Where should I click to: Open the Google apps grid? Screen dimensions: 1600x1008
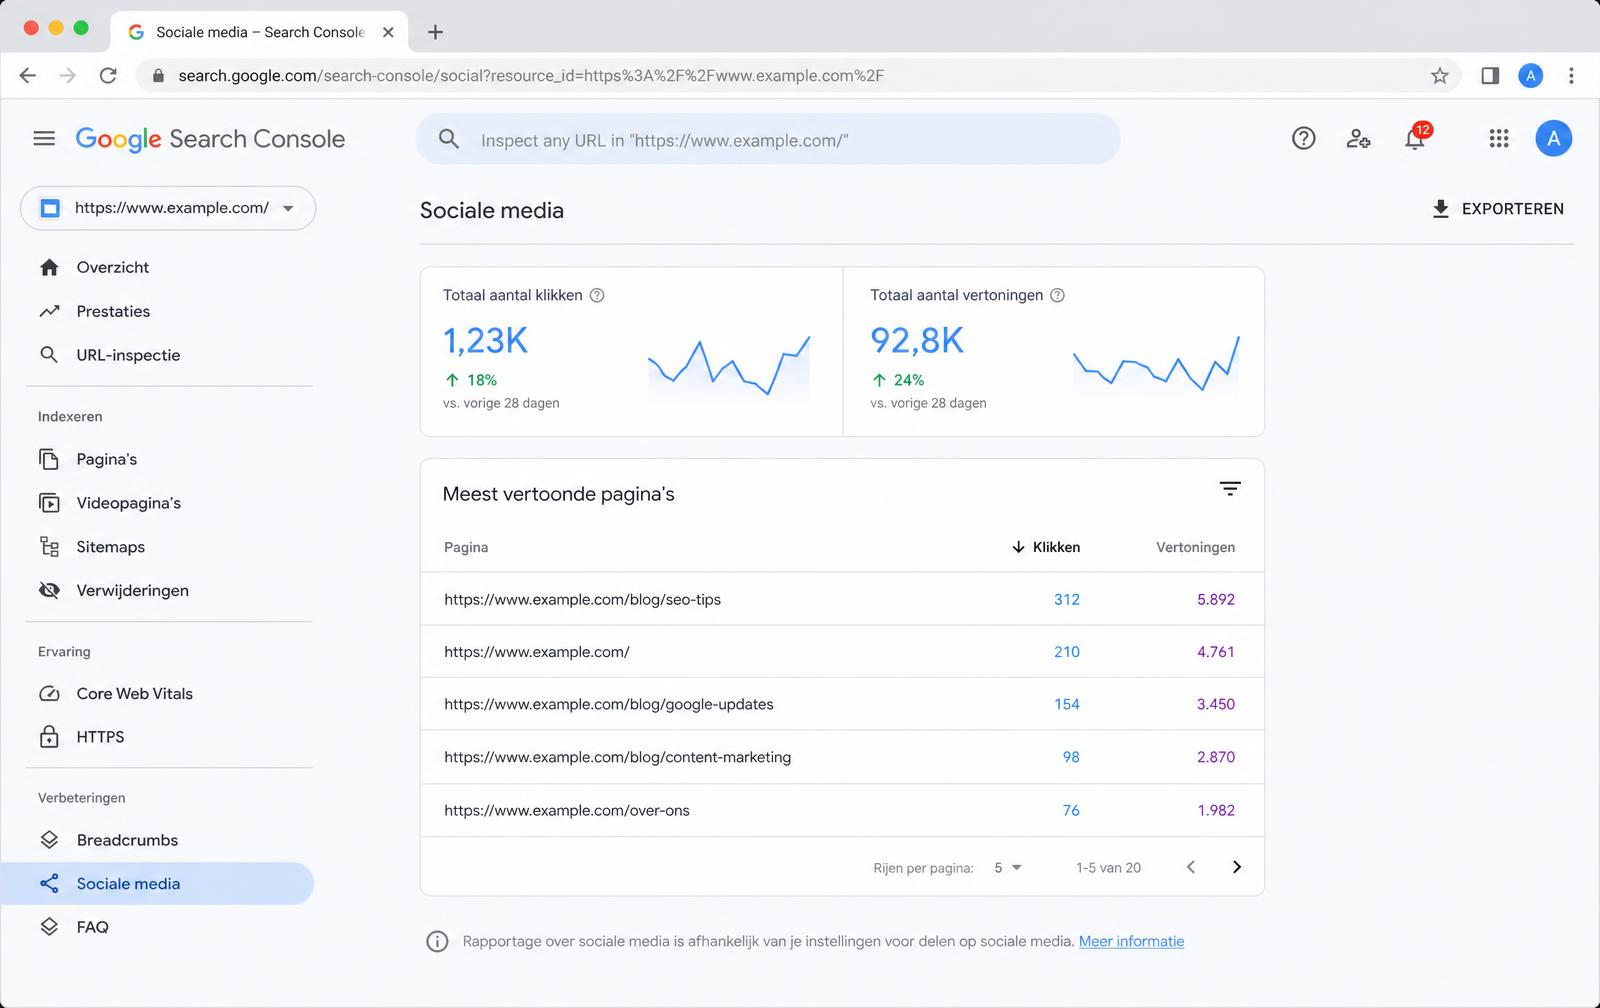pyautogui.click(x=1498, y=139)
